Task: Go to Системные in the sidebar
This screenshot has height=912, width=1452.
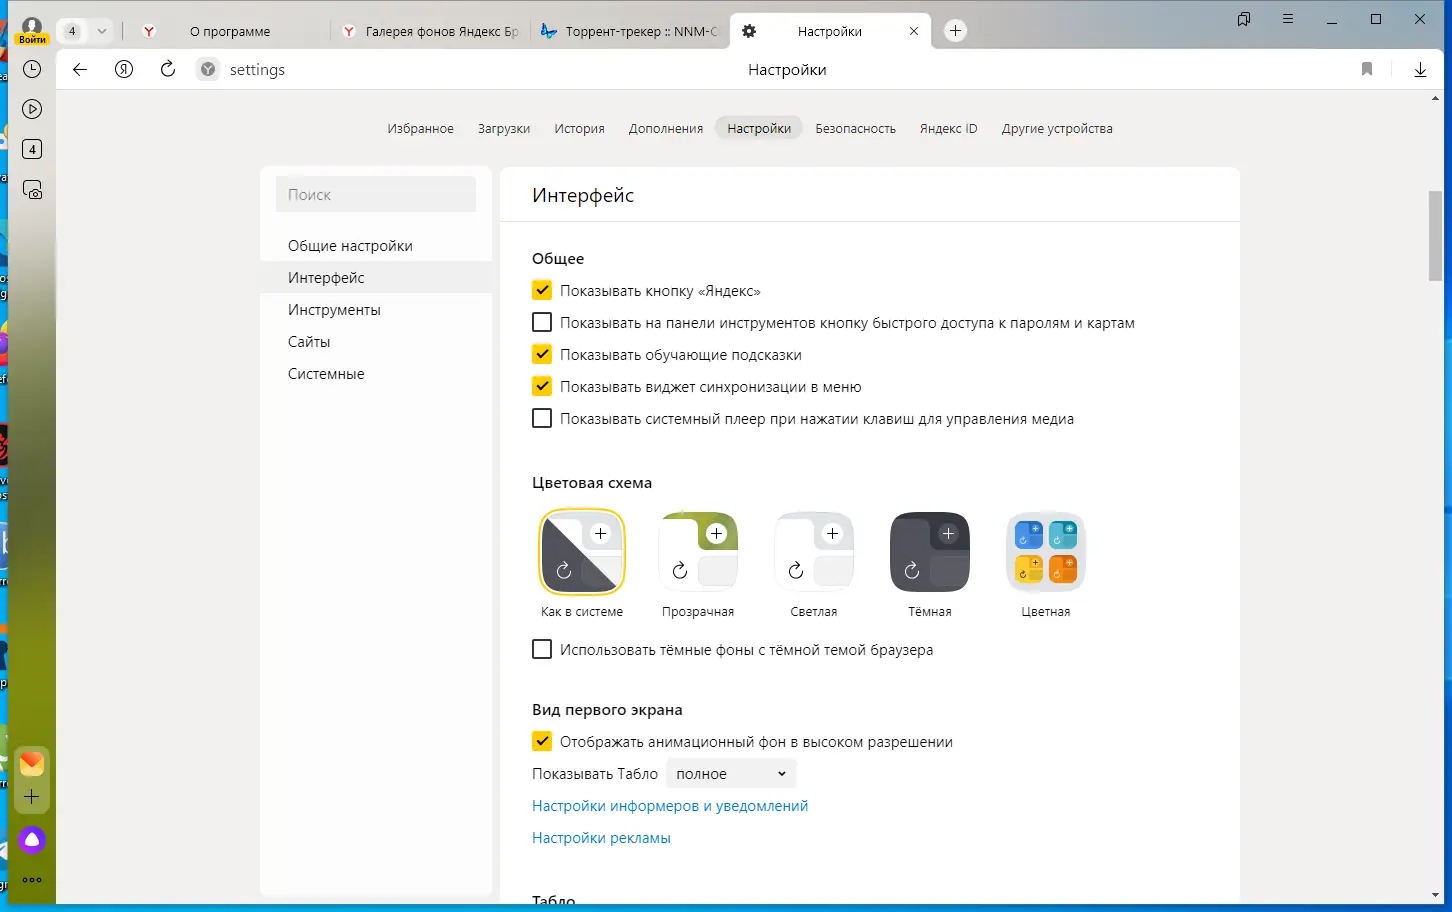Action: pos(376,374)
